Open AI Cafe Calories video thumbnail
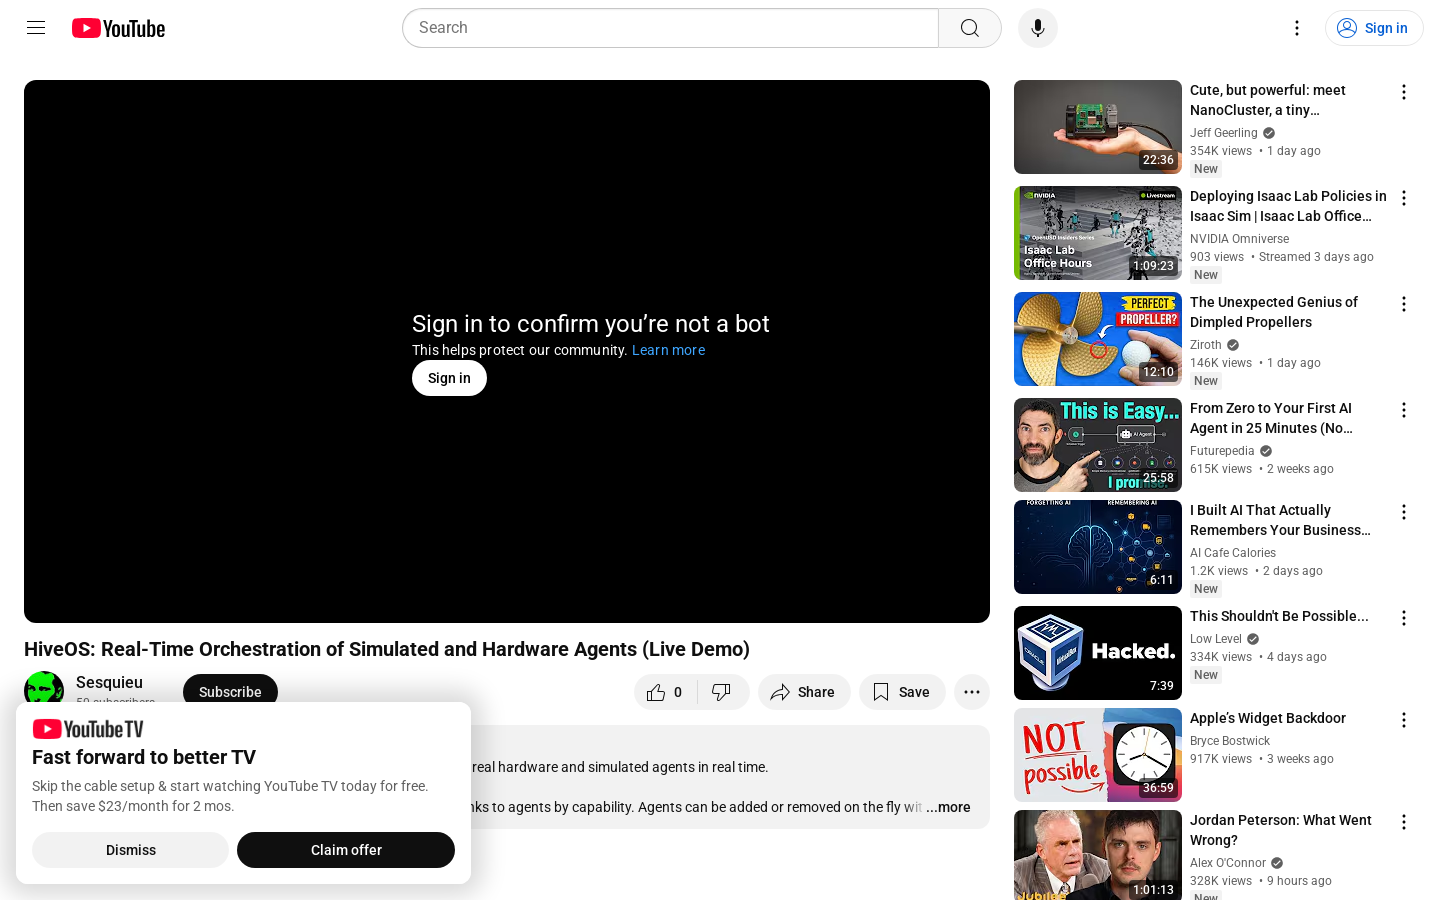The width and height of the screenshot is (1440, 900). (1098, 547)
